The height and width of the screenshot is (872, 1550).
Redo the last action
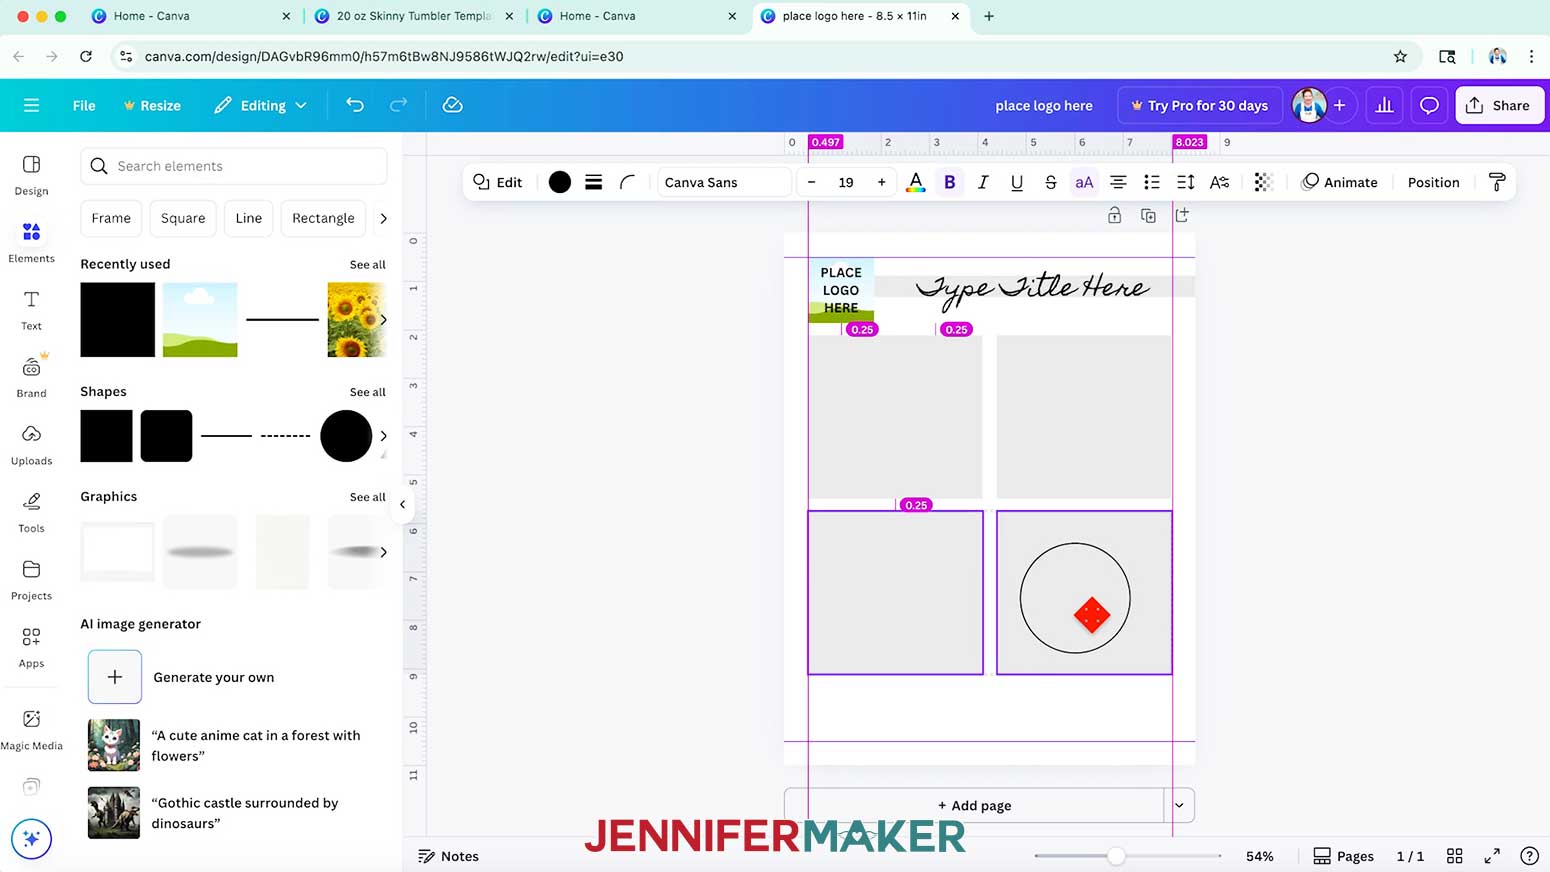tap(398, 105)
